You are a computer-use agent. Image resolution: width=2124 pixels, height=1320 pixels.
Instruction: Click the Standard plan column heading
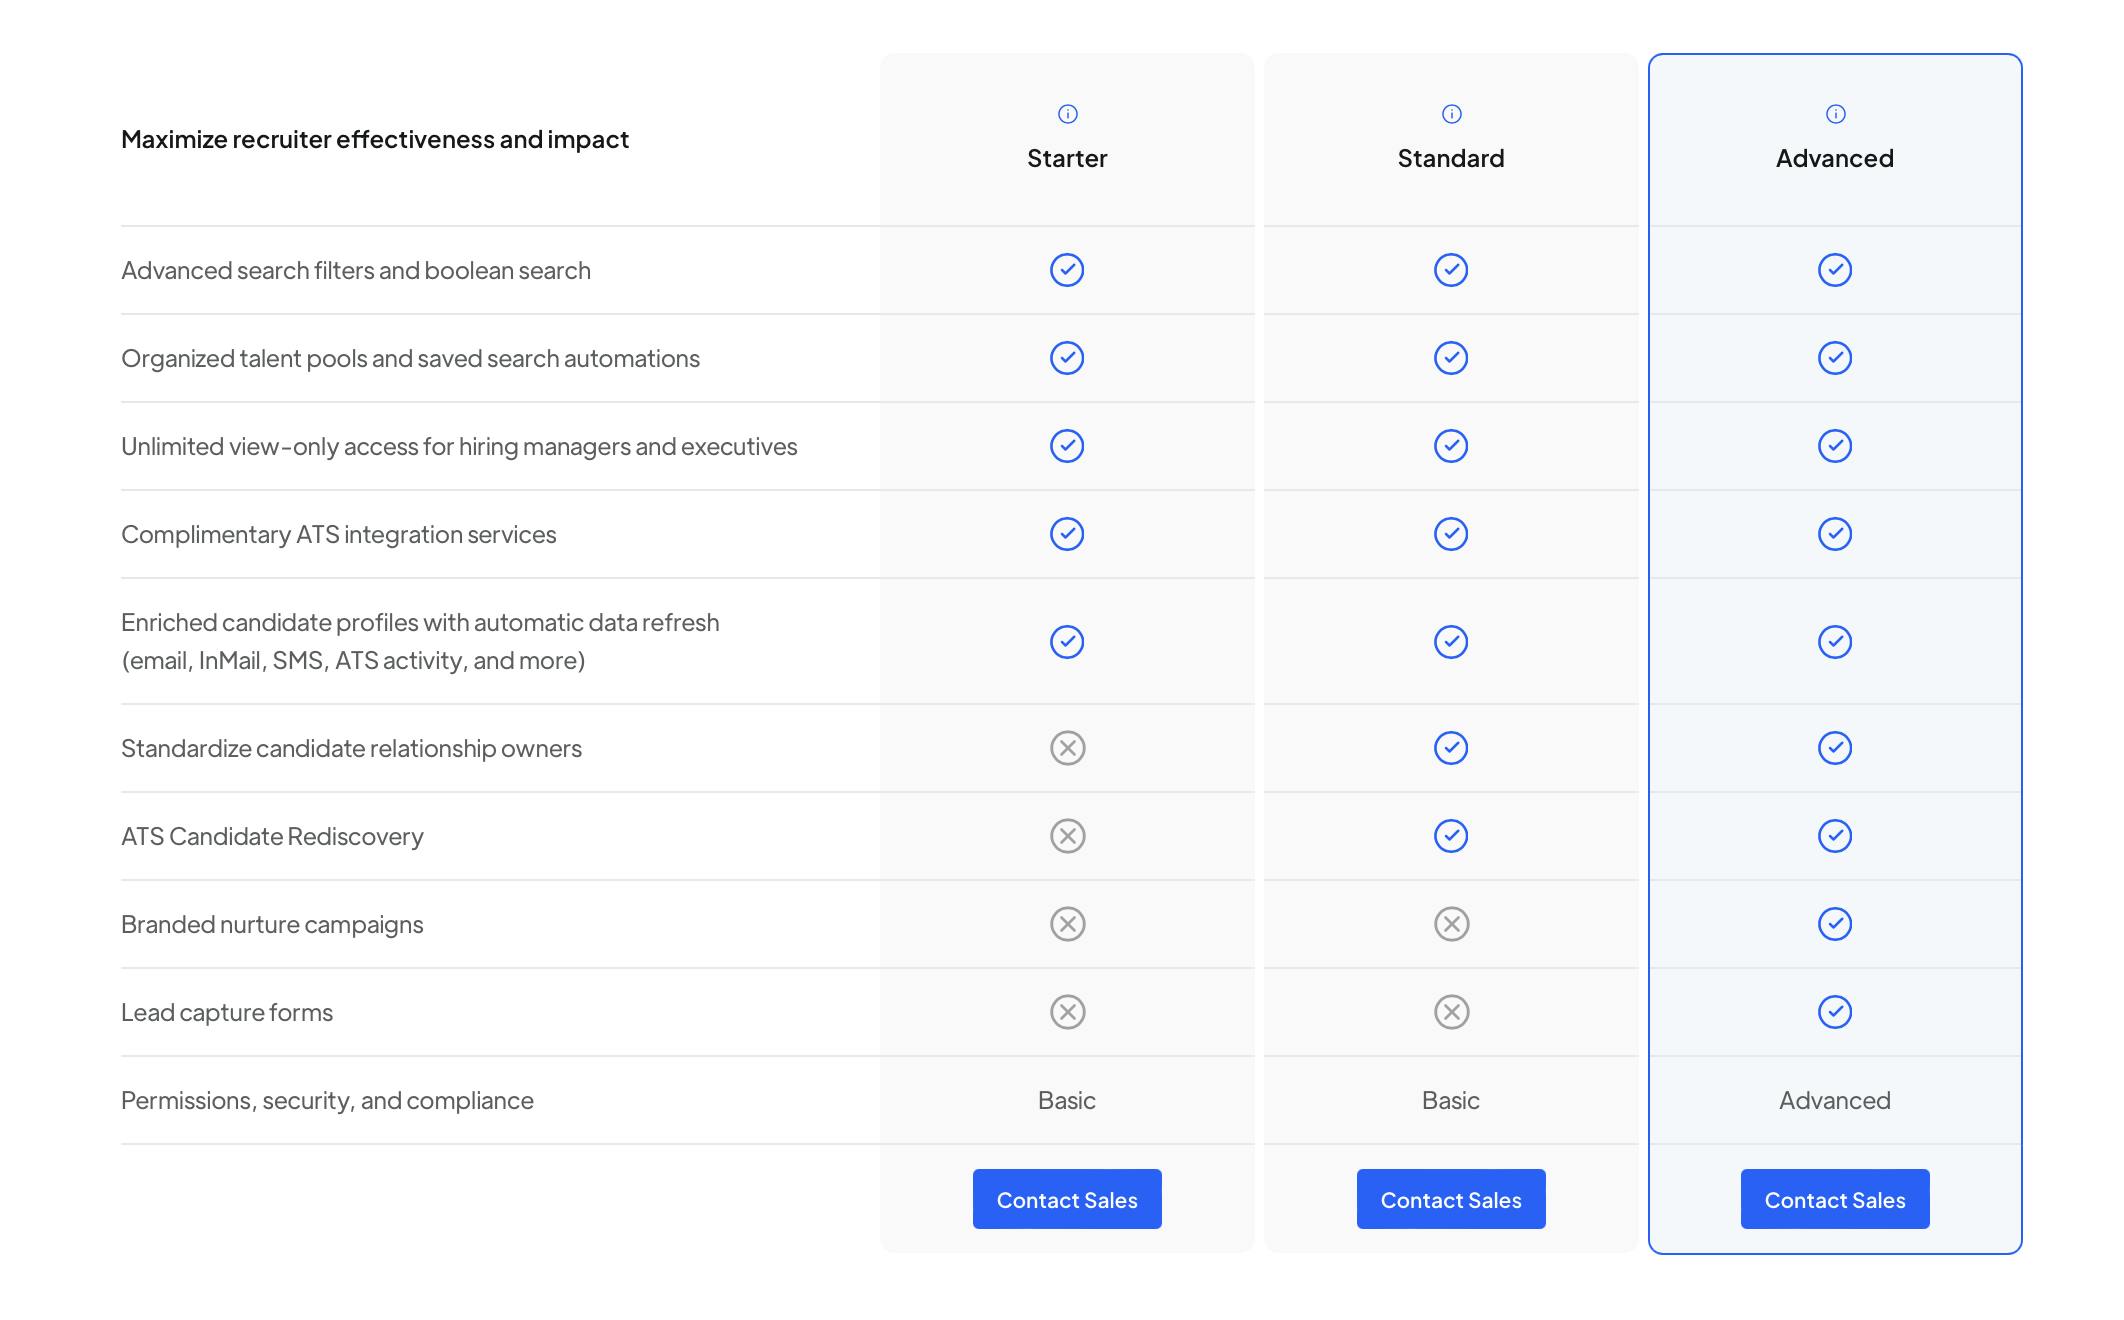pyautogui.click(x=1451, y=159)
